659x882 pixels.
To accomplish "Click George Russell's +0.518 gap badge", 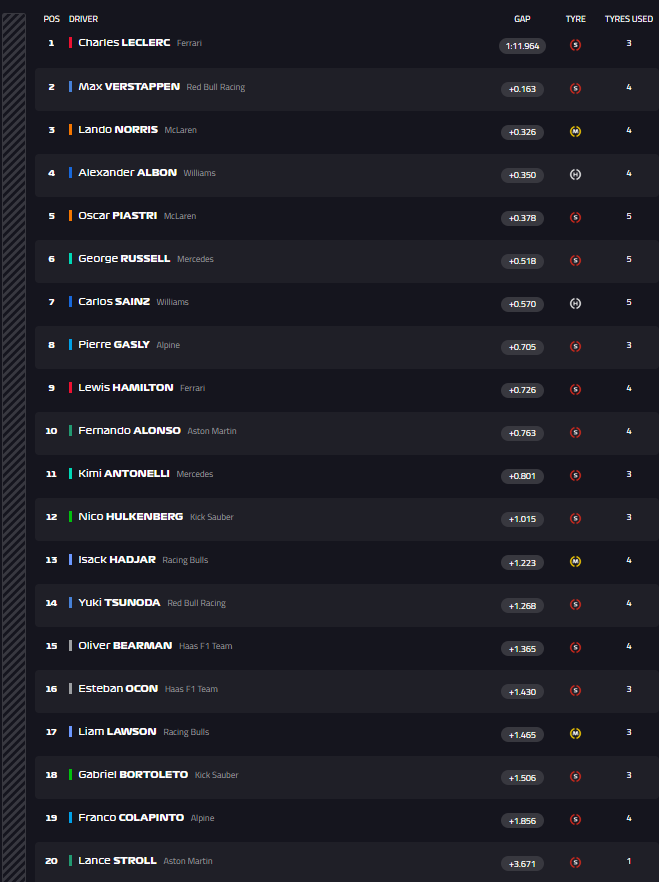I will [522, 261].
